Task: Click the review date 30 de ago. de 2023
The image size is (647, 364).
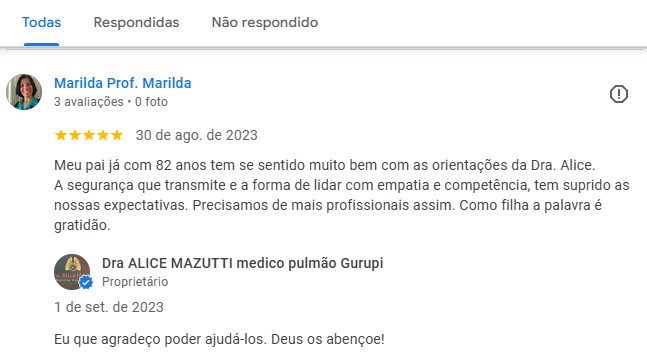Action: pos(196,135)
